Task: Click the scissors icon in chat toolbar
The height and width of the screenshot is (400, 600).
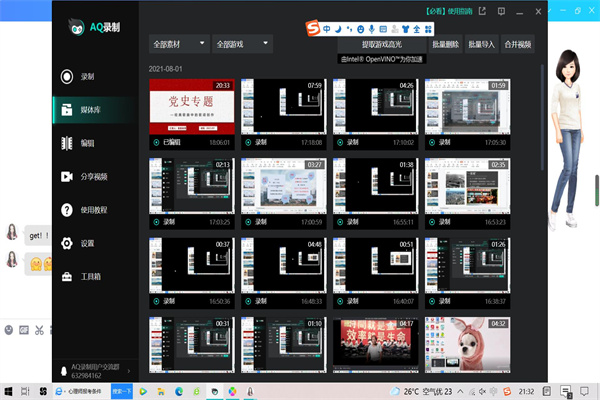Action: [38, 329]
